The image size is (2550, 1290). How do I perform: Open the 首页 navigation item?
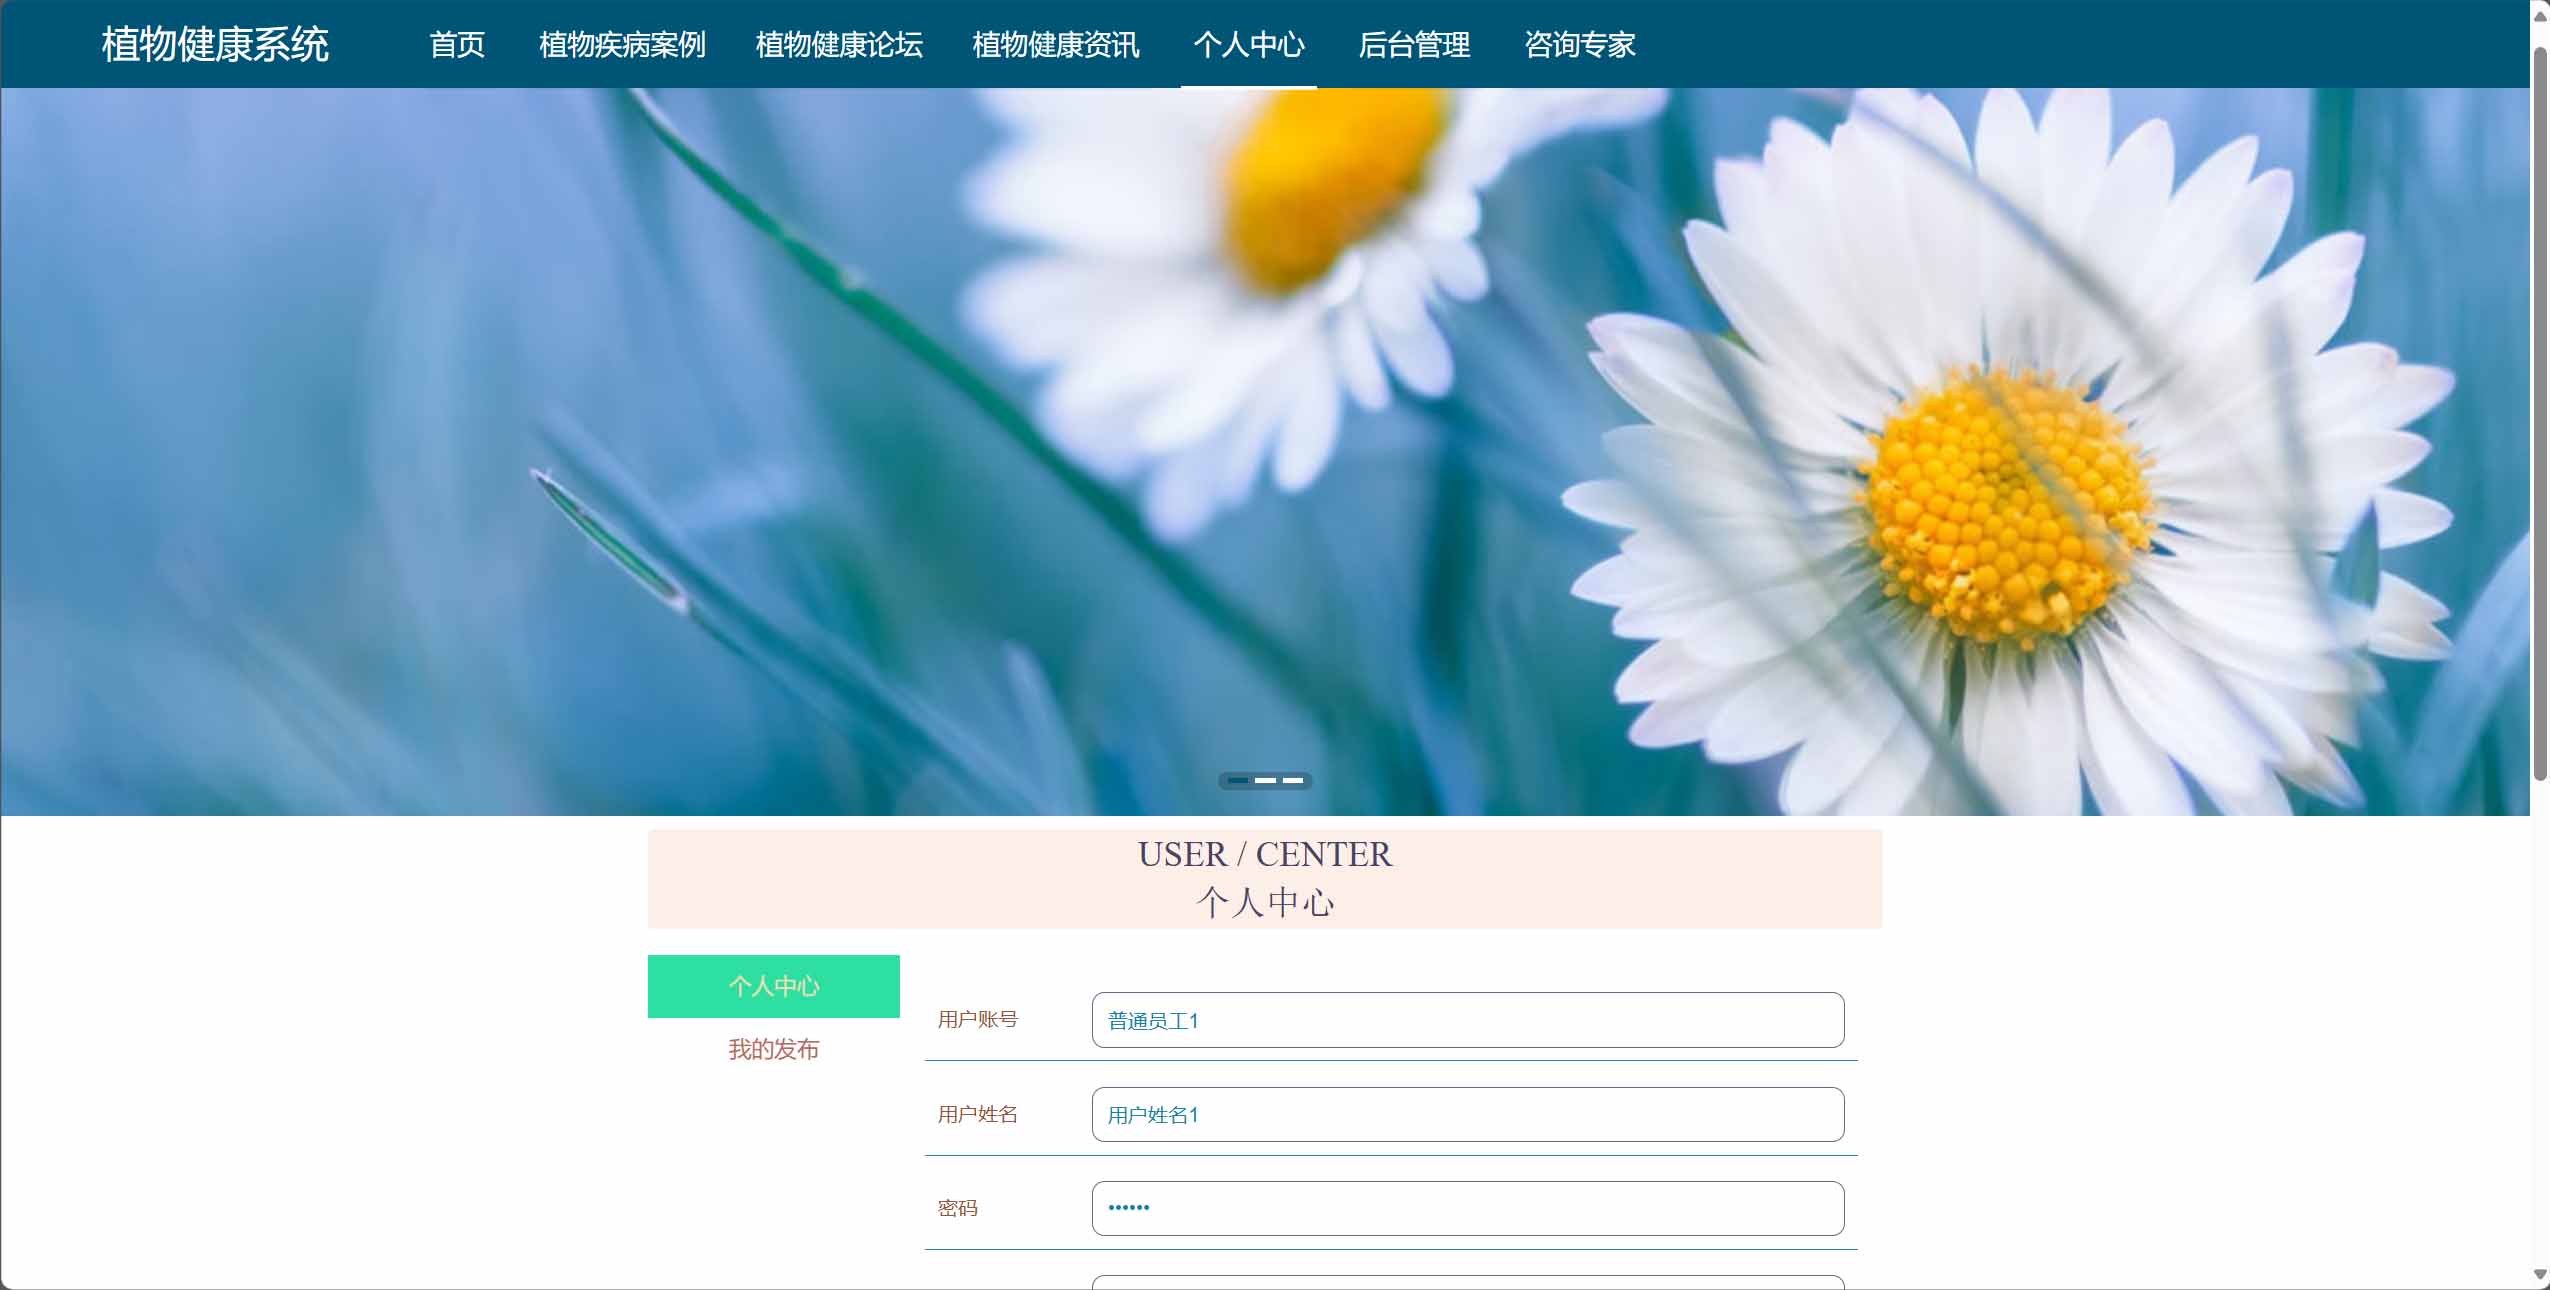(457, 44)
